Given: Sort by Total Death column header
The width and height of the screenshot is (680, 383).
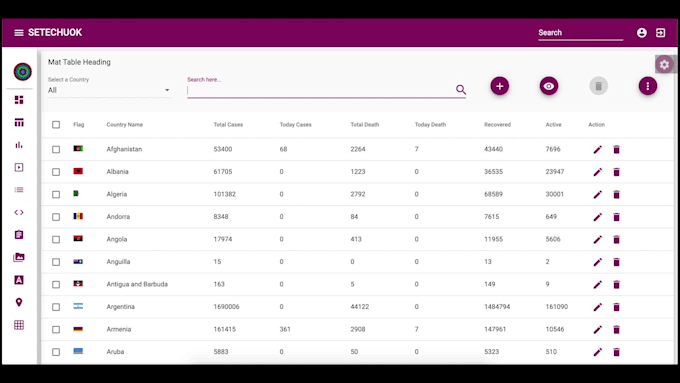Looking at the screenshot, I should [365, 125].
